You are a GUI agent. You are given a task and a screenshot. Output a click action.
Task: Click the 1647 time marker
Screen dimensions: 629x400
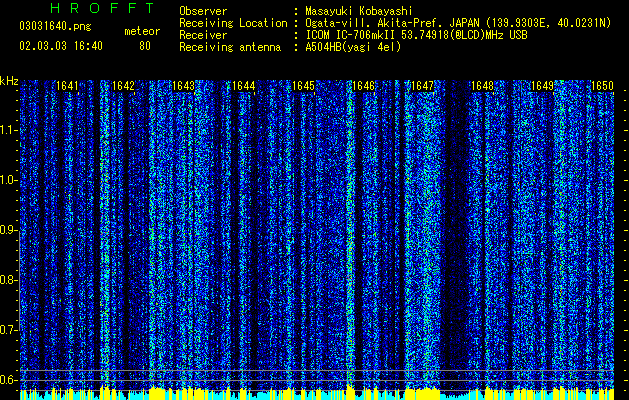[423, 86]
